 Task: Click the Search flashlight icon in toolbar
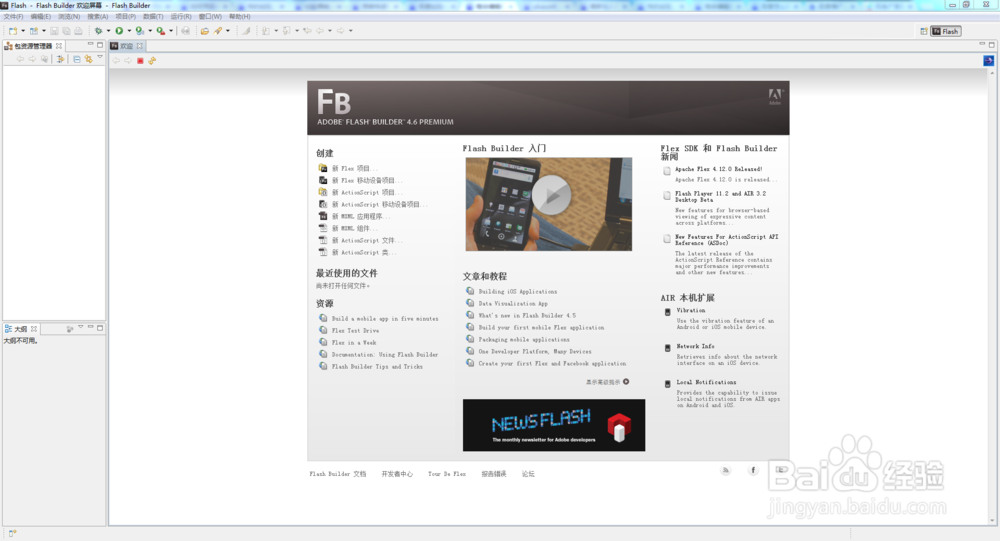coord(218,31)
